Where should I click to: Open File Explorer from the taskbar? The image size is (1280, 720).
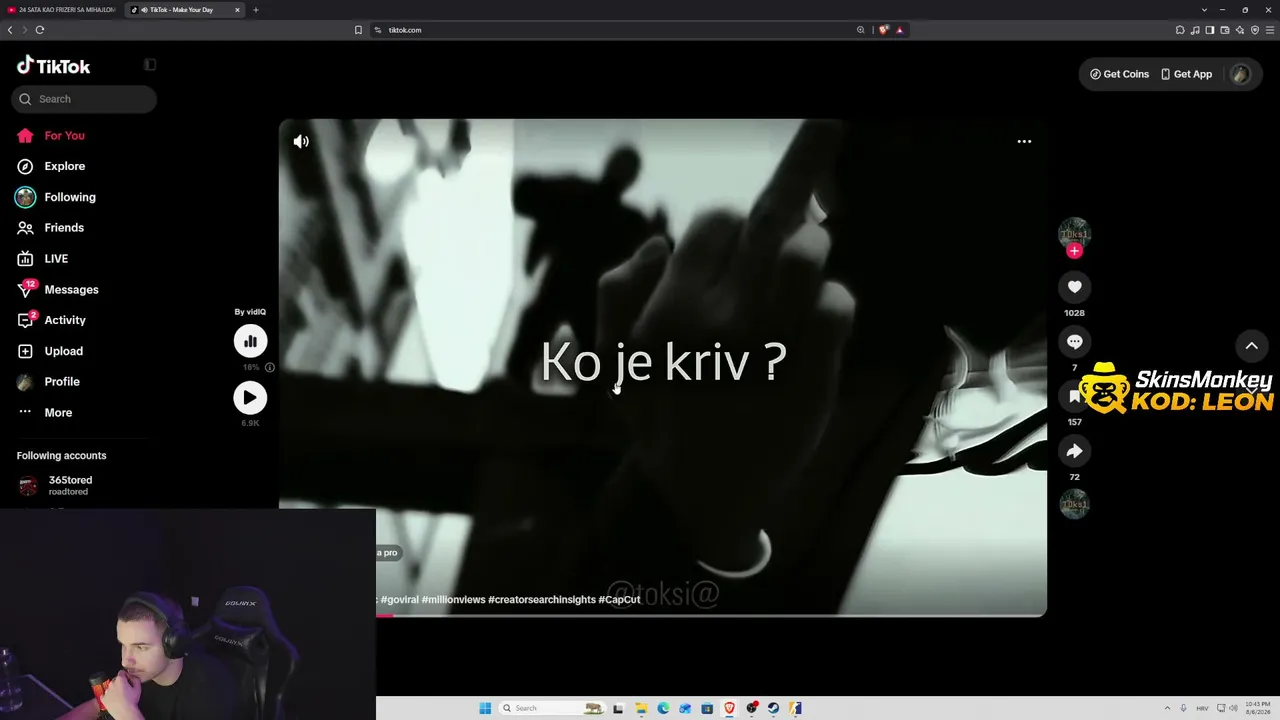pos(641,708)
